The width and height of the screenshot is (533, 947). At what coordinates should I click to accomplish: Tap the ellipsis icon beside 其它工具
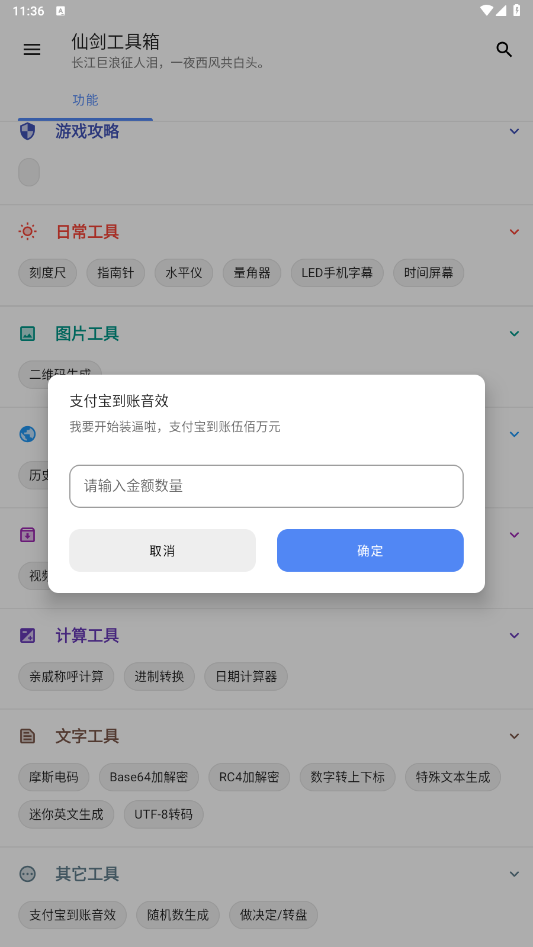[28, 874]
